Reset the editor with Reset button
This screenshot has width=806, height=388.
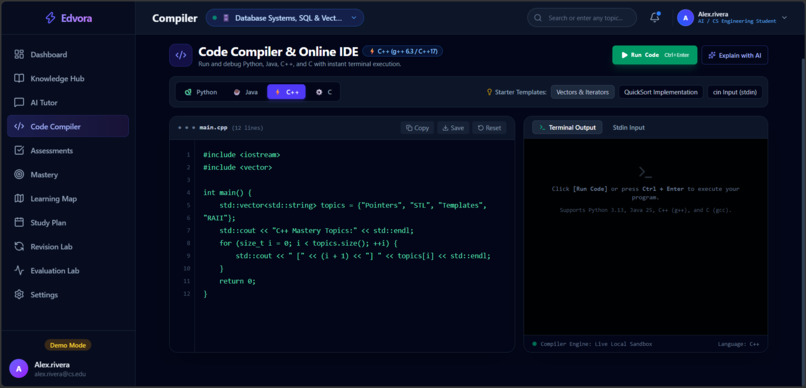click(489, 128)
